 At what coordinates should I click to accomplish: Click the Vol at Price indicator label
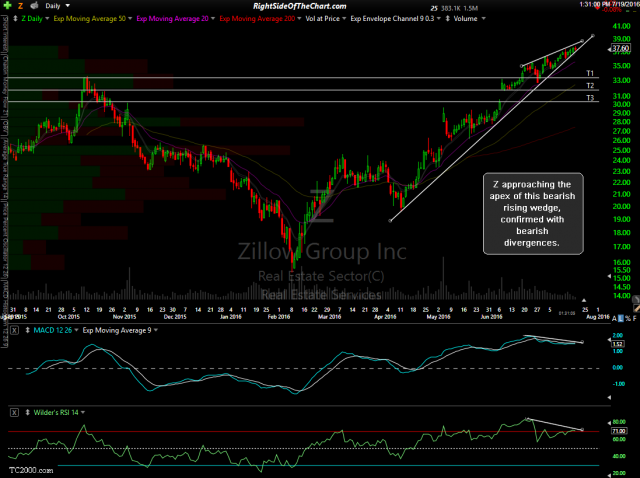pos(322,18)
